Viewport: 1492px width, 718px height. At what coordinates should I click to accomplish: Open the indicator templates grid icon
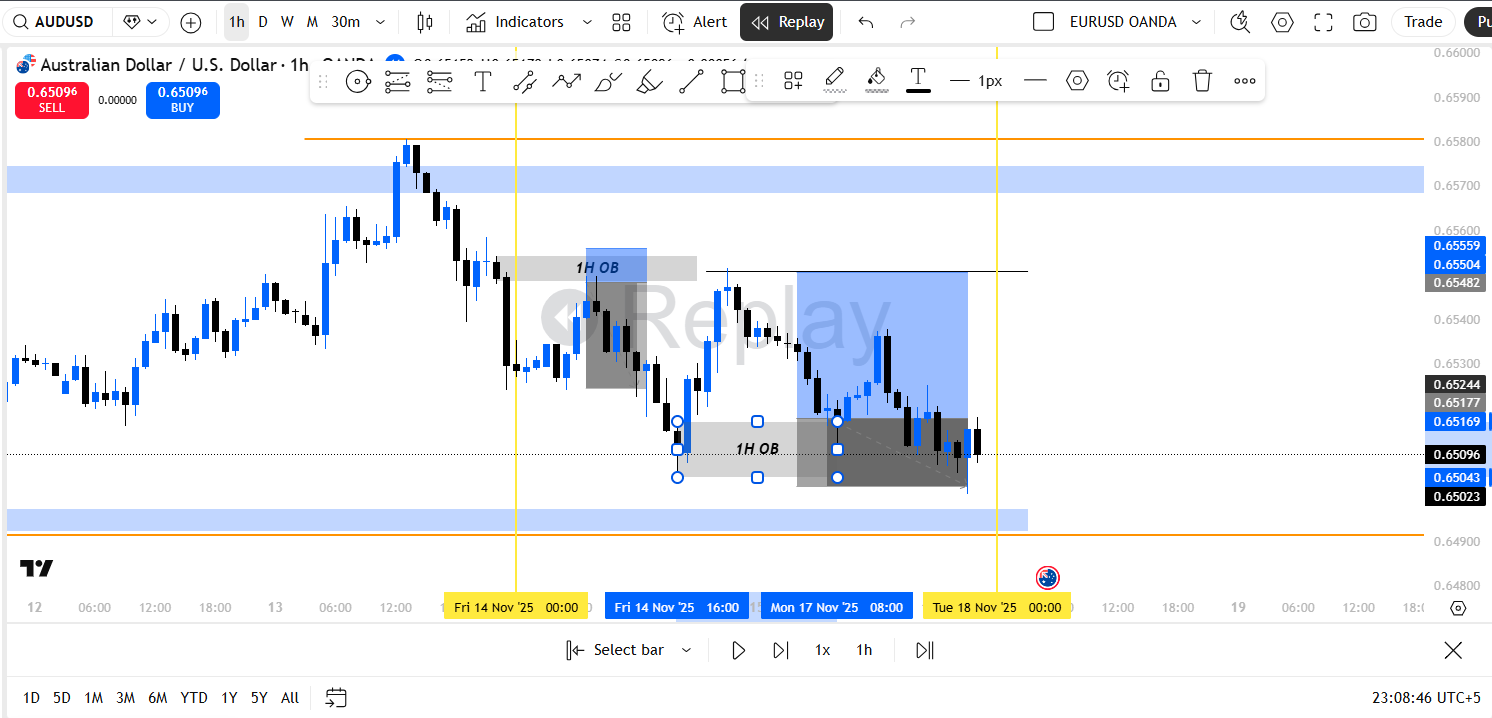(621, 22)
